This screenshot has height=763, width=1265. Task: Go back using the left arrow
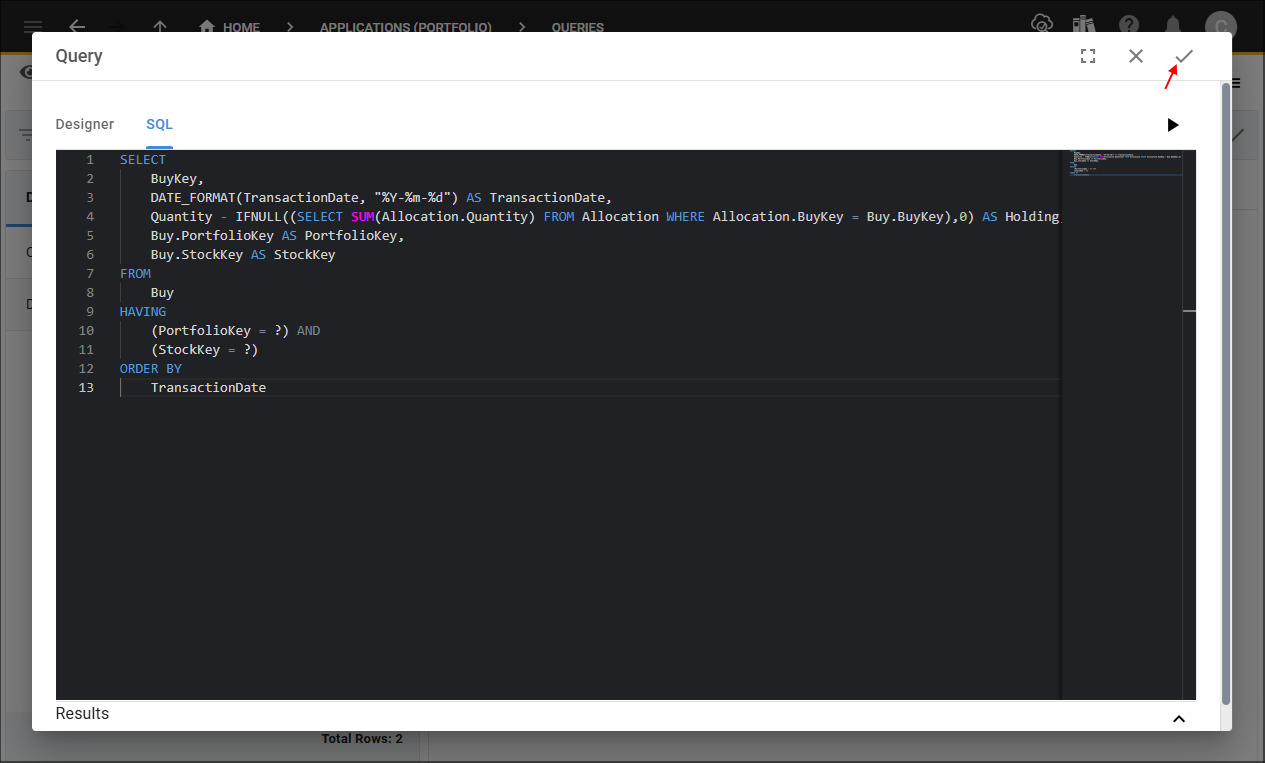77,27
